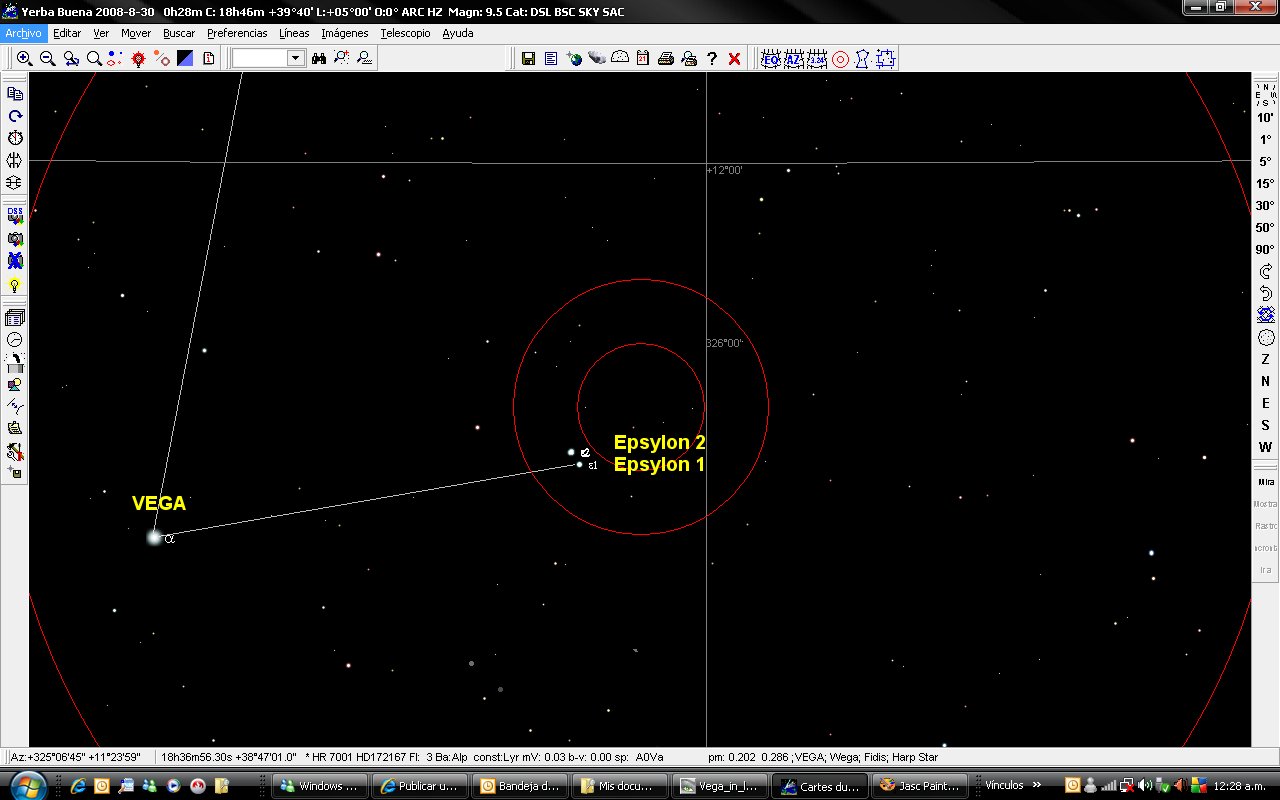Open the globe observatory location icon

pos(574,59)
